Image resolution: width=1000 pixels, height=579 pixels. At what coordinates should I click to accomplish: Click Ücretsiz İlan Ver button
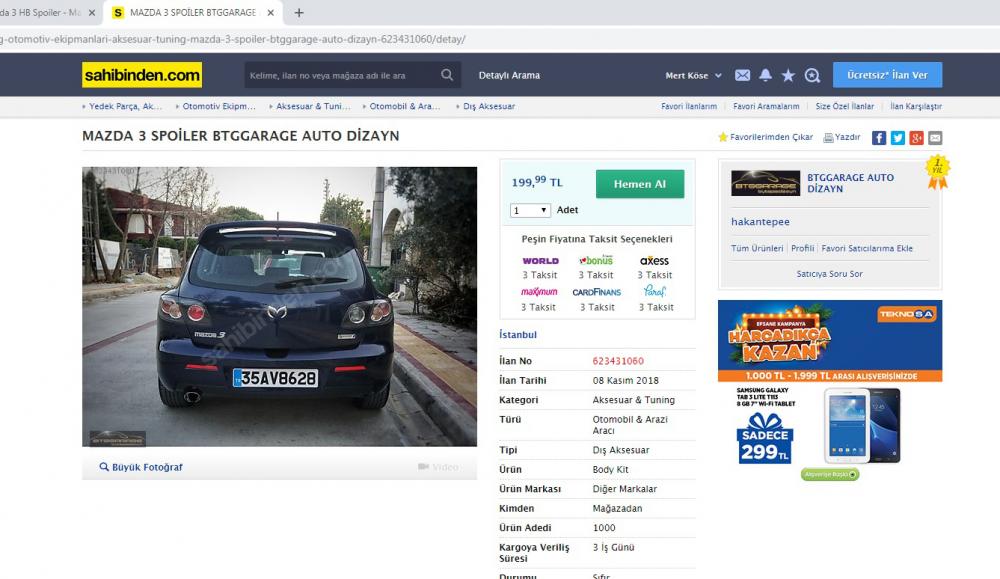[x=887, y=75]
